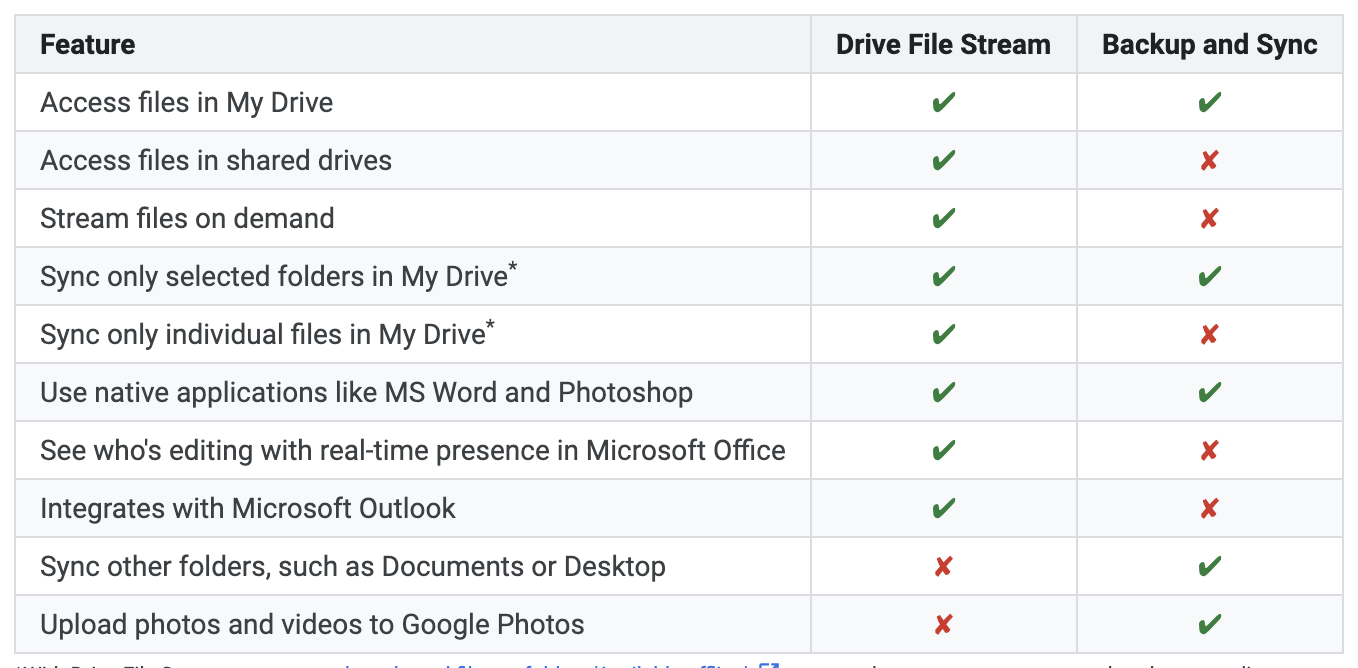Viewport: 1358px width, 668px height.
Task: Click 'Upload photos and videos to Google Photos' text
Action: point(312,625)
